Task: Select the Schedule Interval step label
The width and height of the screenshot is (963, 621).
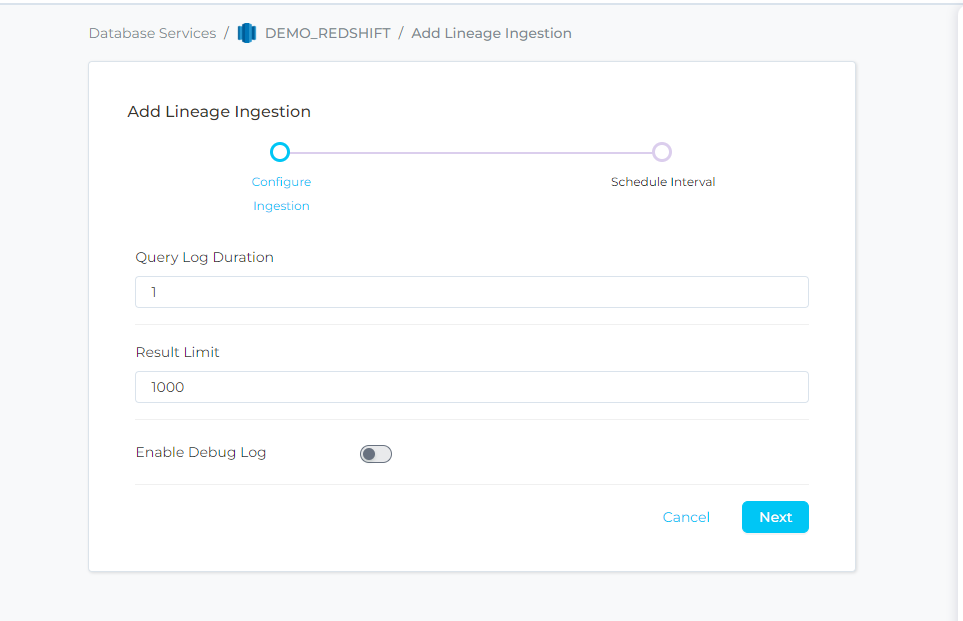Action: 662,182
